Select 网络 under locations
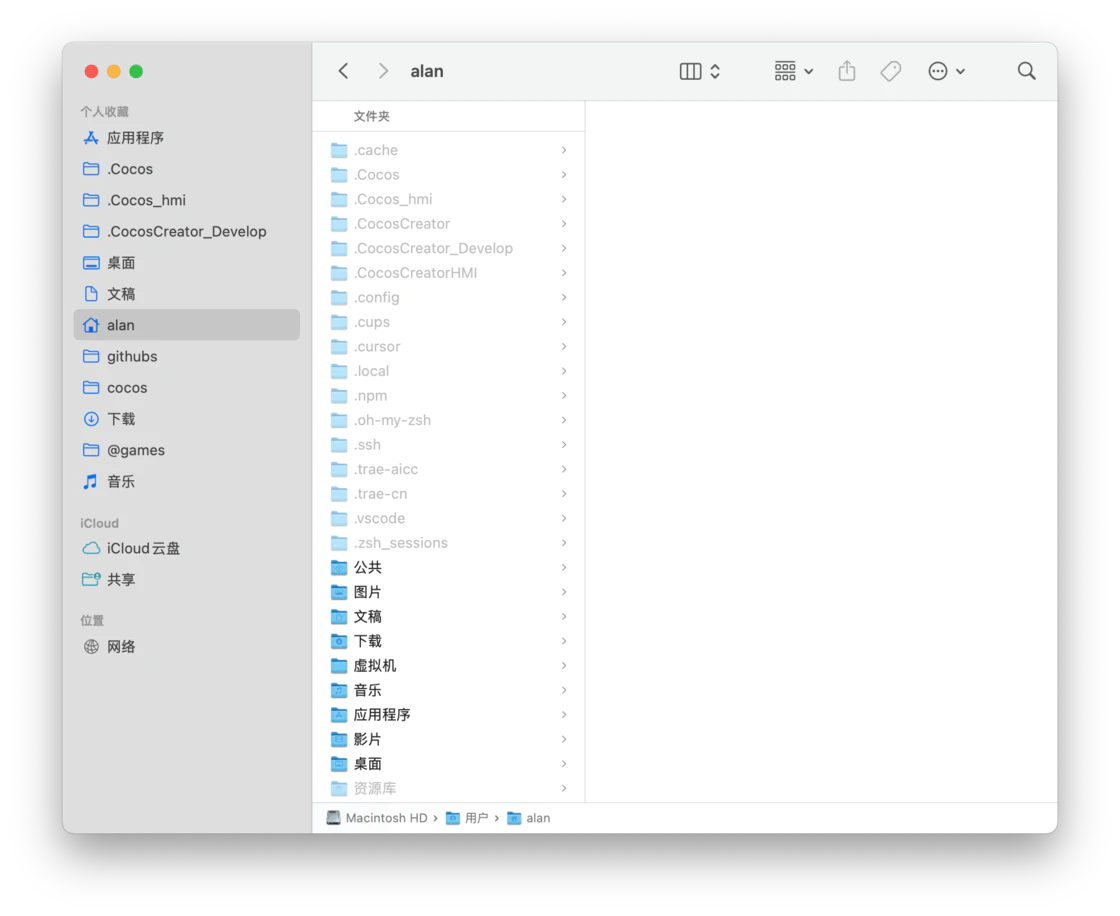 coord(121,647)
